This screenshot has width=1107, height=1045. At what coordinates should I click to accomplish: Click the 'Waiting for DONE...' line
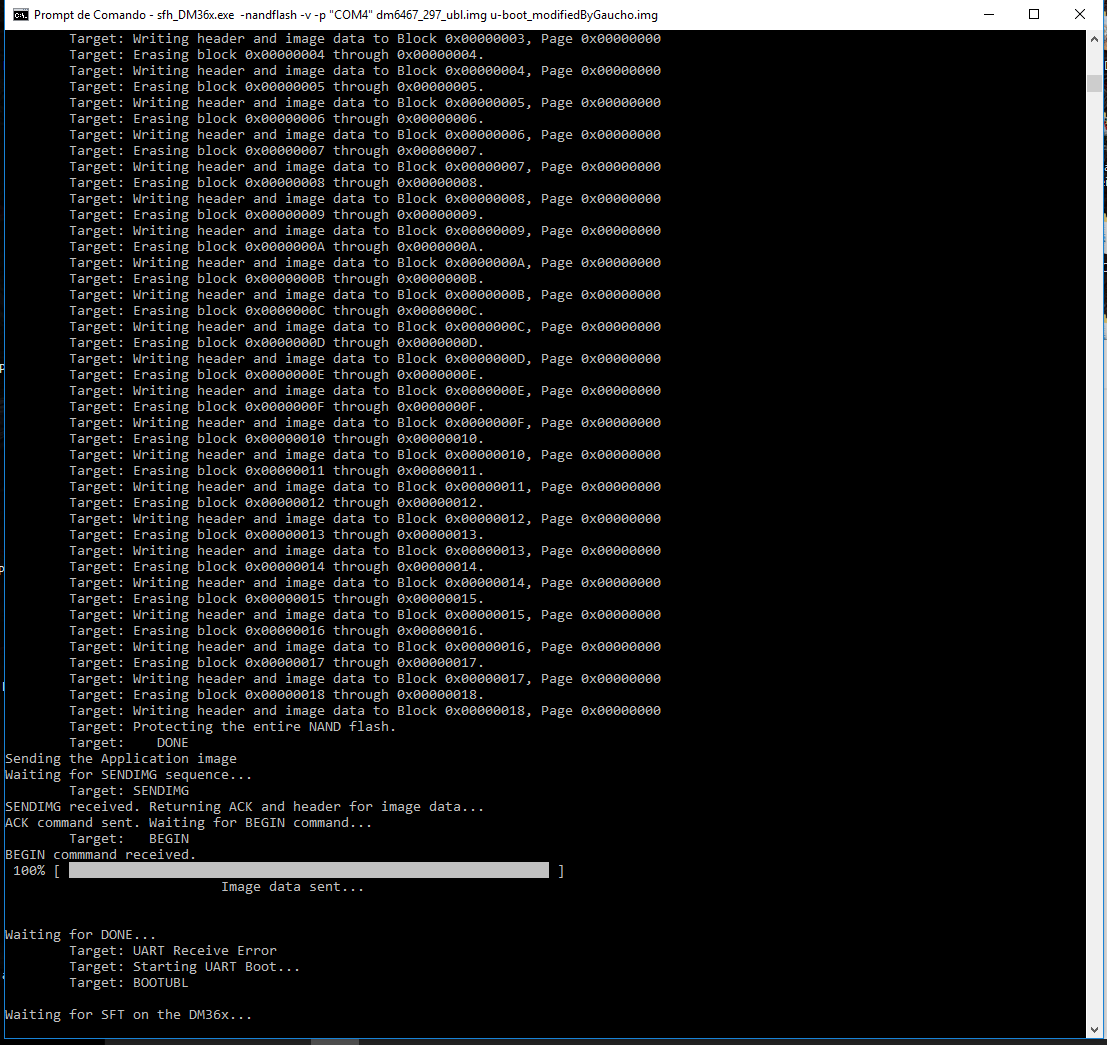coord(80,935)
